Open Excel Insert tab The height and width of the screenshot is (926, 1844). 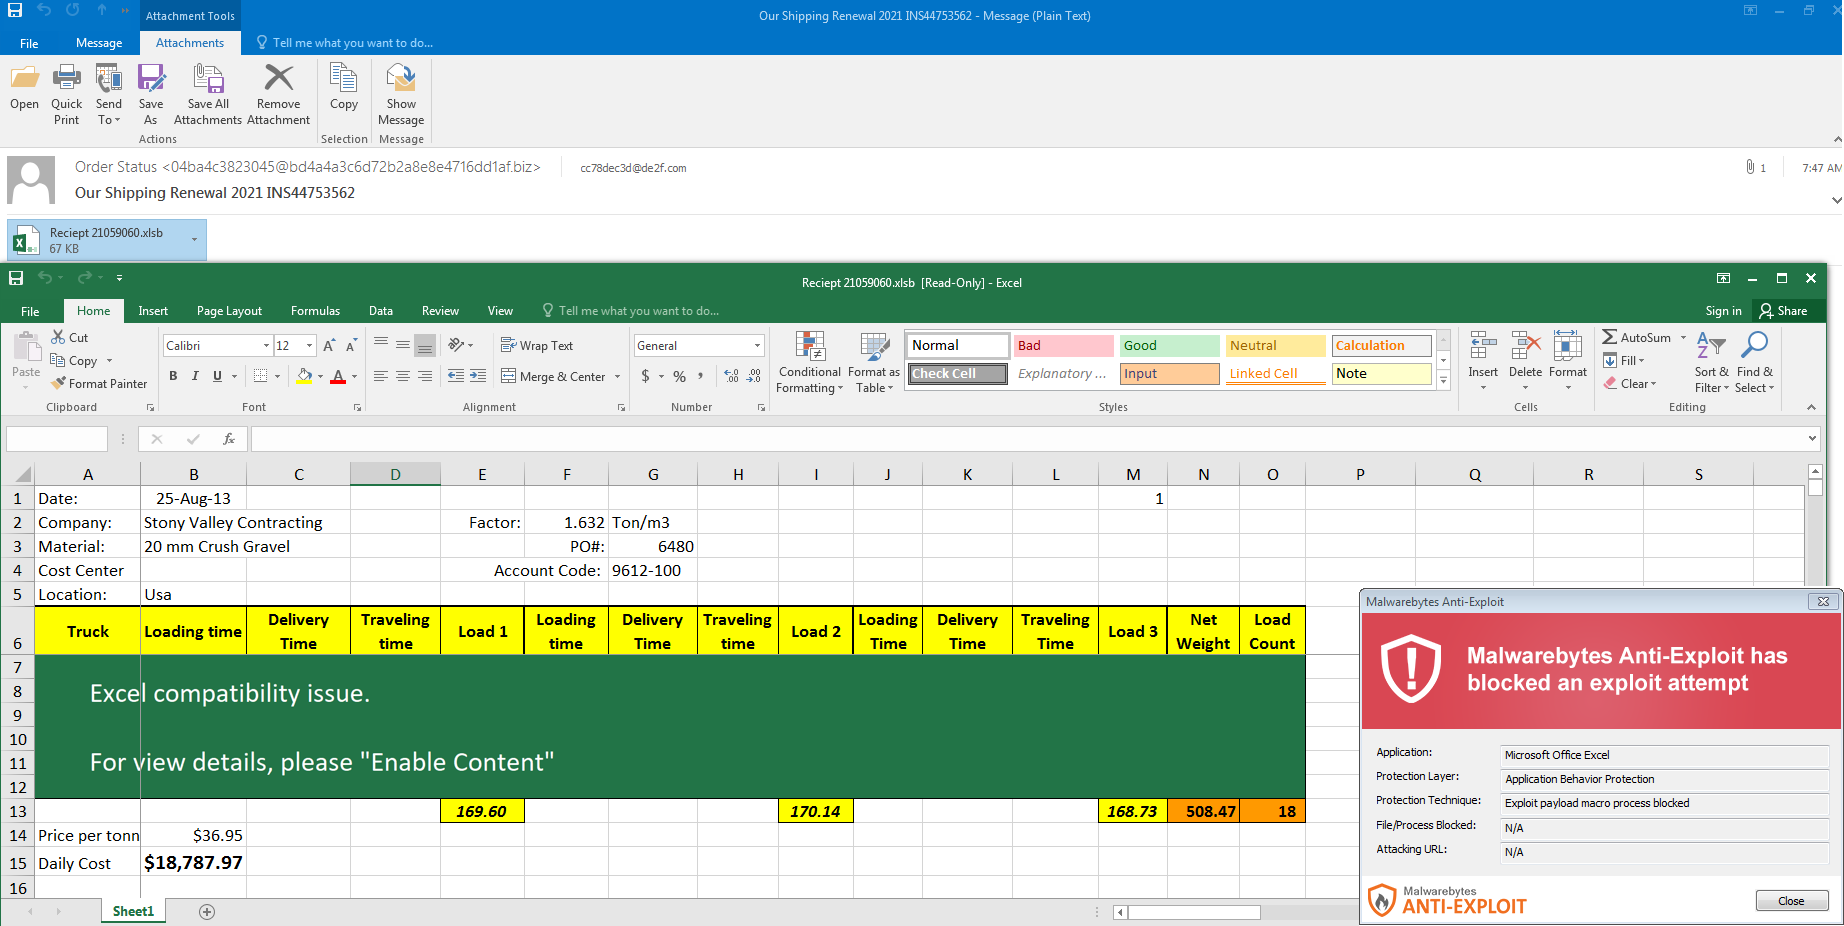pos(153,311)
